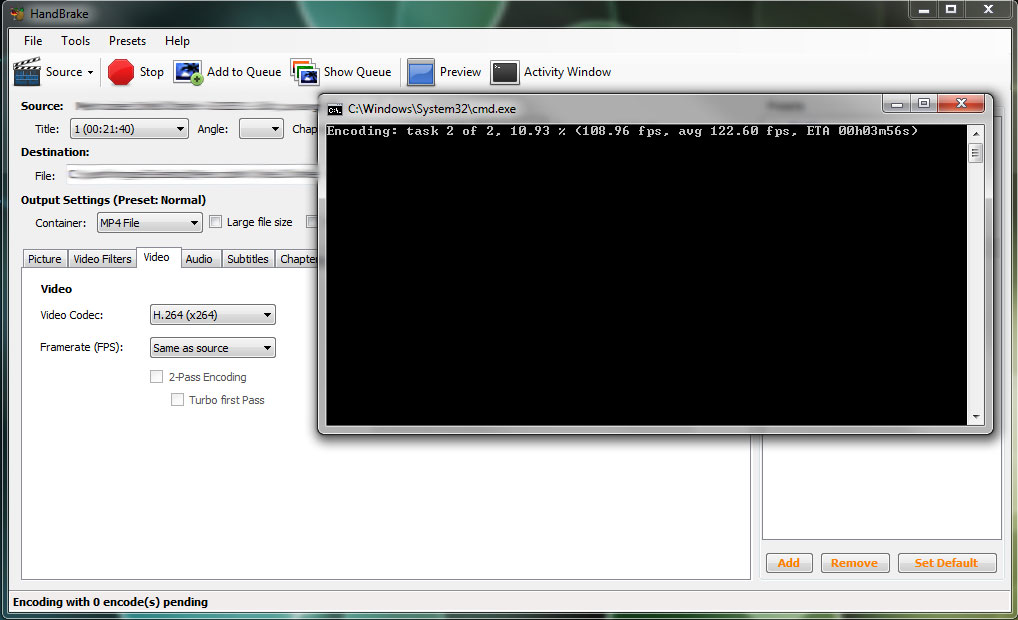Expand the Source dropdown arrow

click(x=90, y=73)
